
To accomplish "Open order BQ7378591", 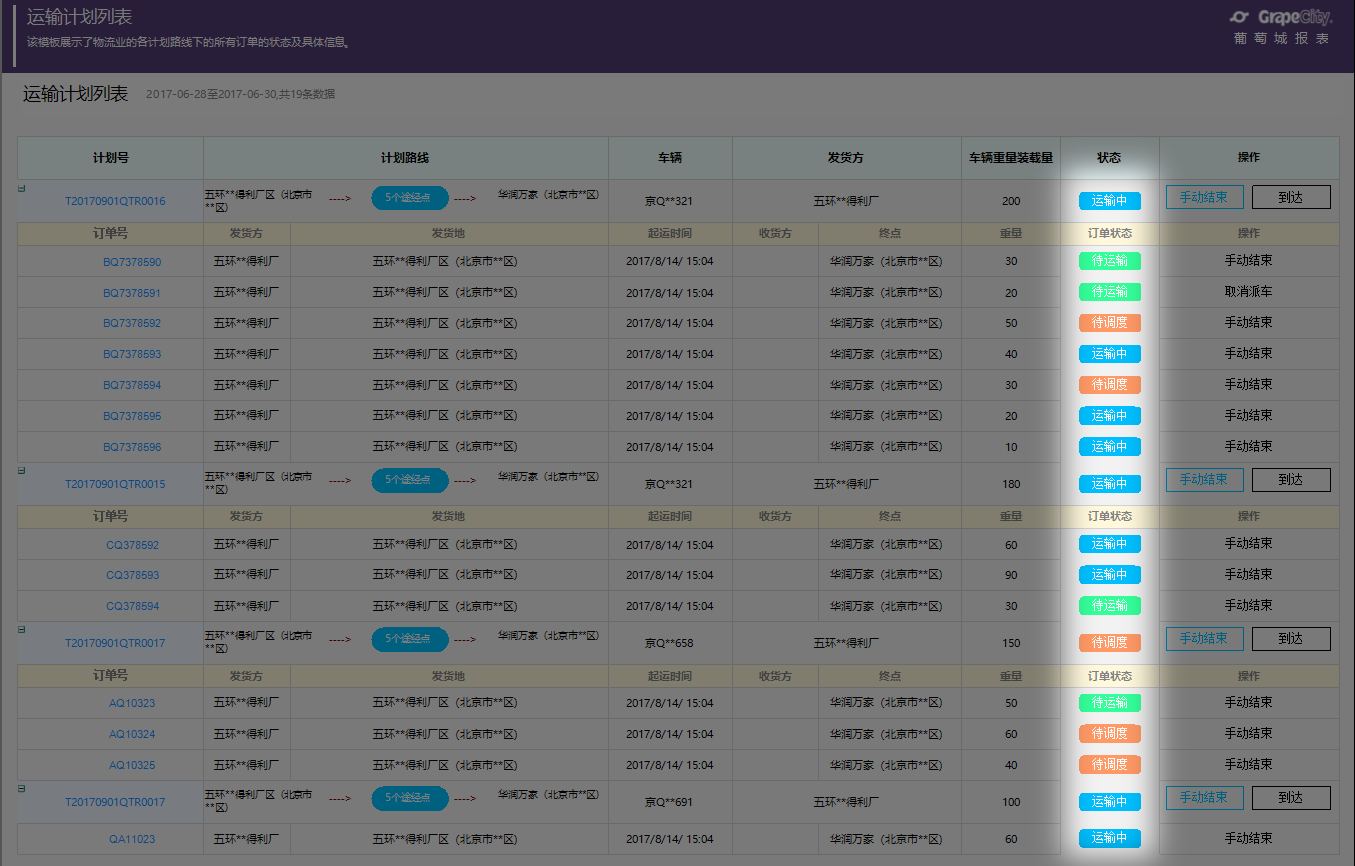I will point(132,294).
